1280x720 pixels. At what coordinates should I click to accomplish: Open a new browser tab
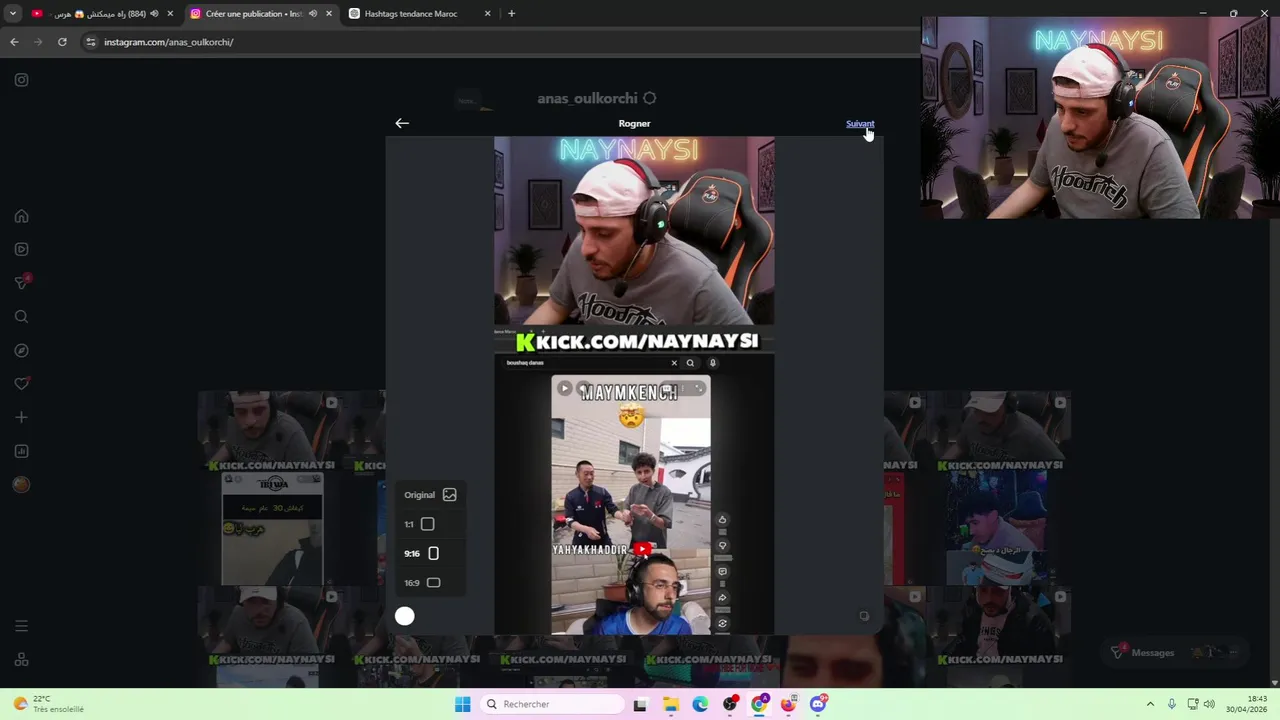pos(511,14)
